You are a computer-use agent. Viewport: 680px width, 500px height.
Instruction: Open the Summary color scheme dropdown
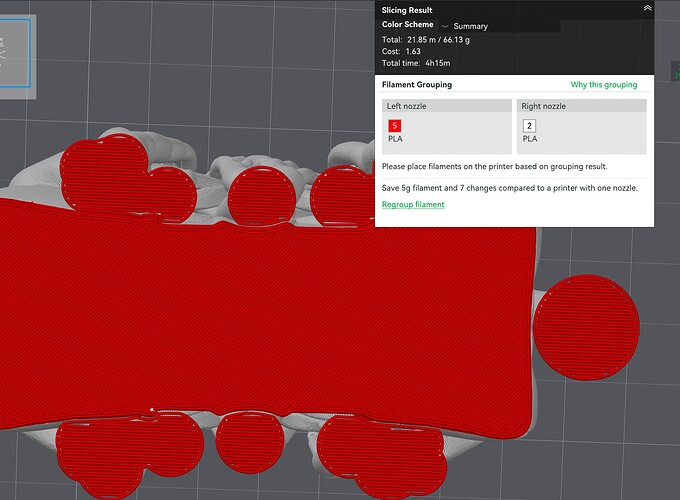pyautogui.click(x=500, y=26)
